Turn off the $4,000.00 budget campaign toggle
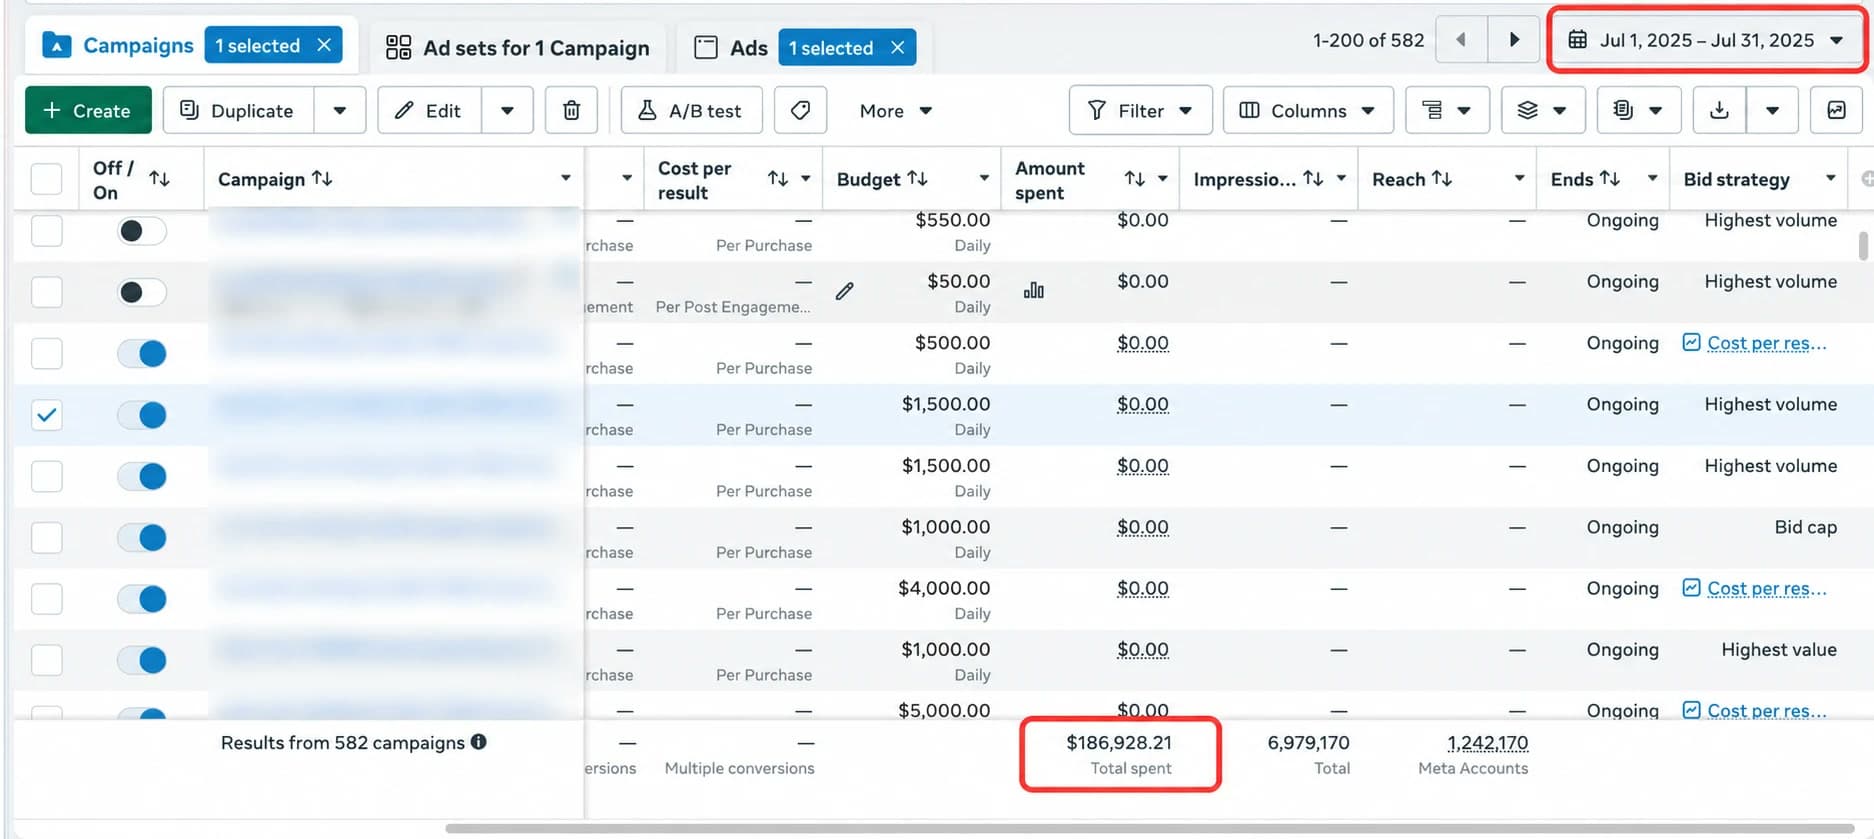This screenshot has width=1874, height=839. (141, 599)
